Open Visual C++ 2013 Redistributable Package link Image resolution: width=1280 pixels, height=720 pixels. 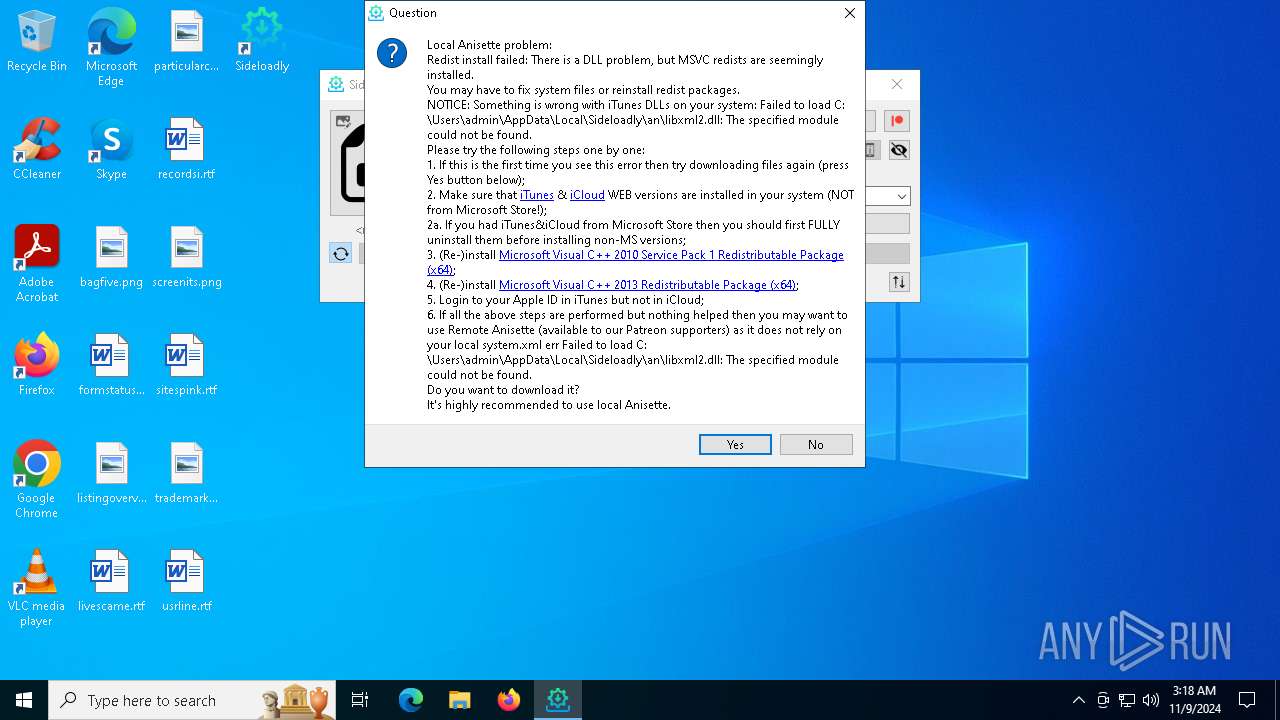(x=647, y=285)
